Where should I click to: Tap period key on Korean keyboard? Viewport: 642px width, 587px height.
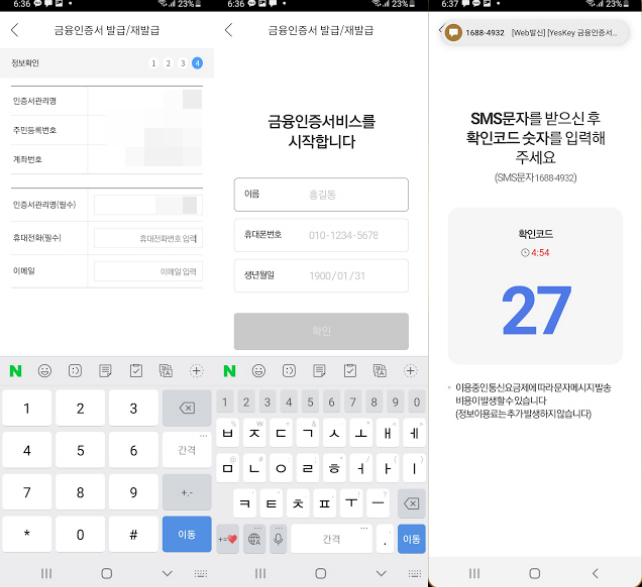coord(385,539)
